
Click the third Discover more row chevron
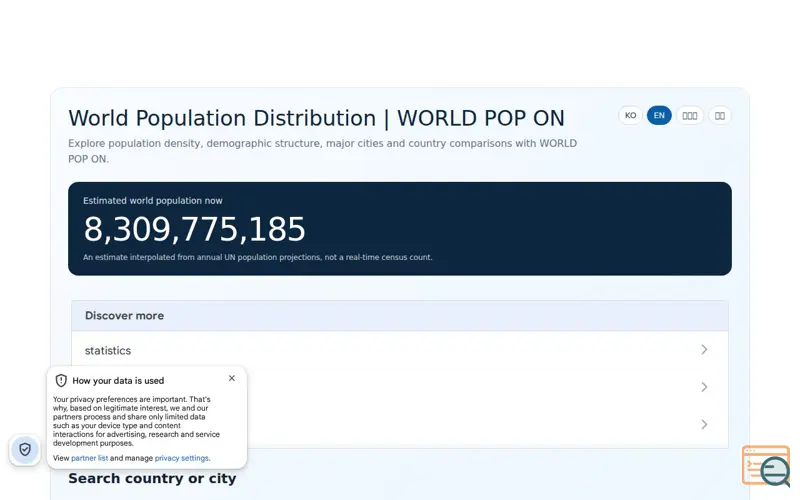(x=704, y=424)
